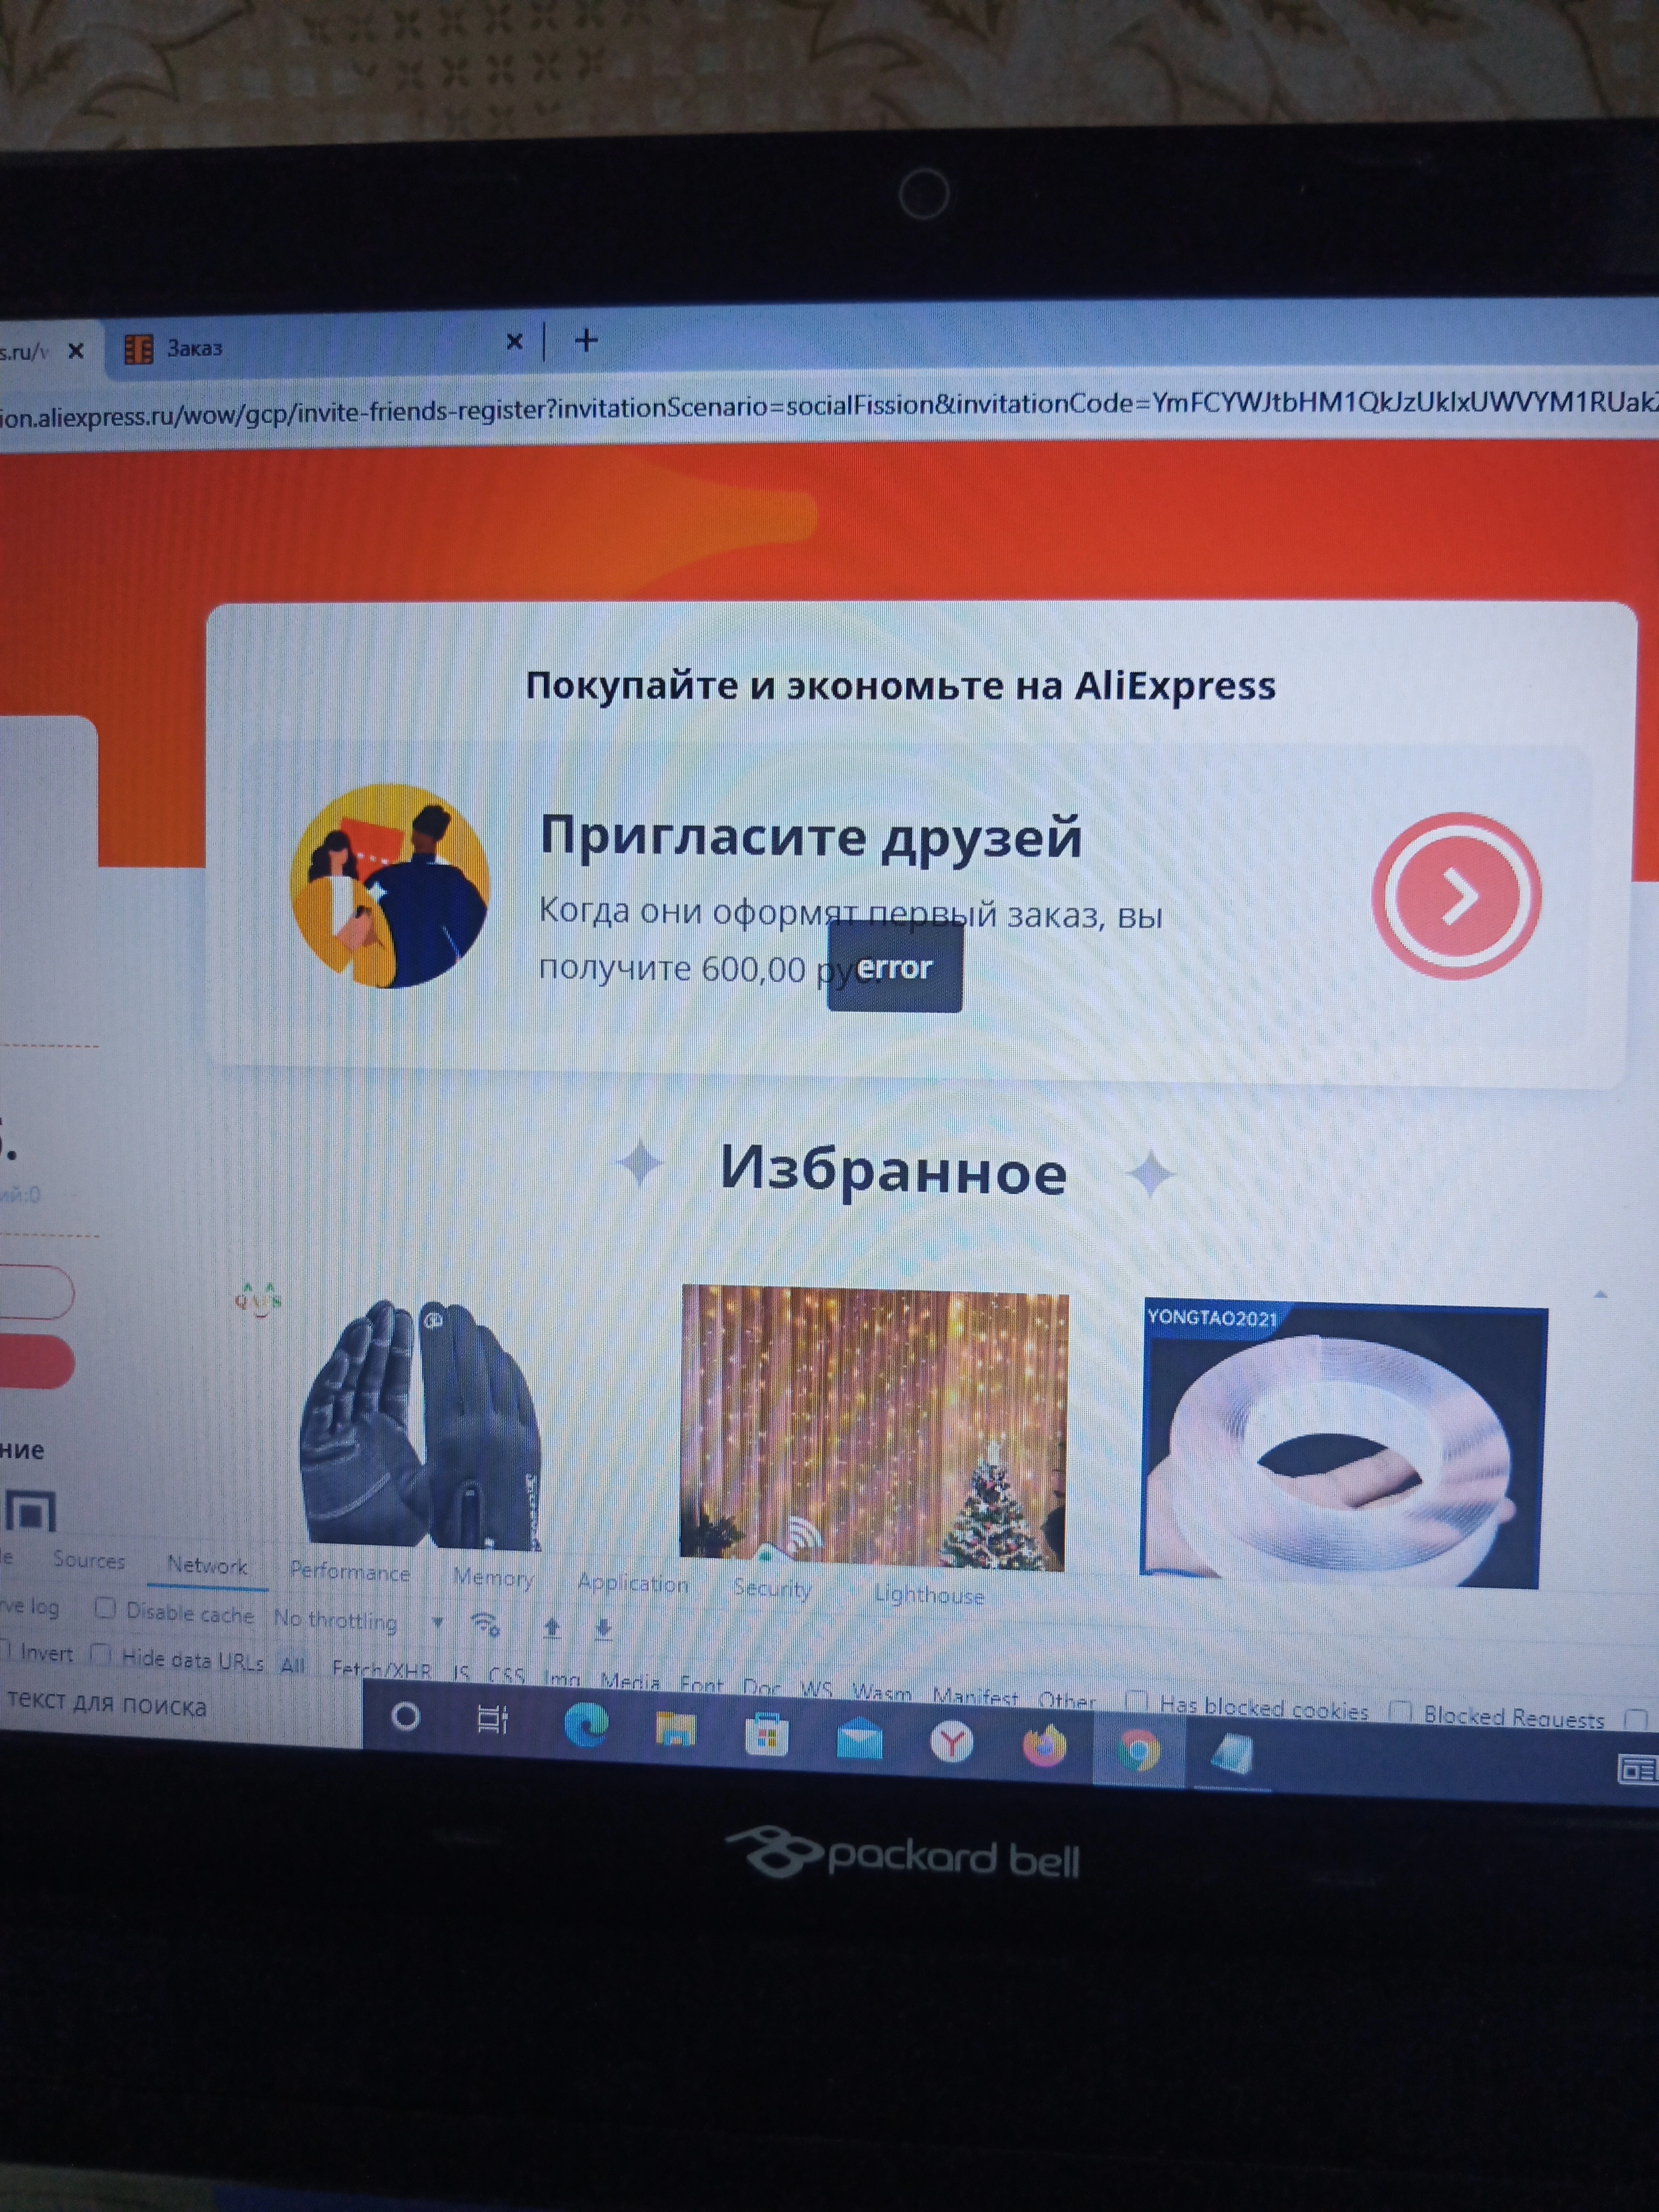This screenshot has width=1659, height=2212.
Task: Expand the No throttling dropdown
Action: pos(358,1620)
